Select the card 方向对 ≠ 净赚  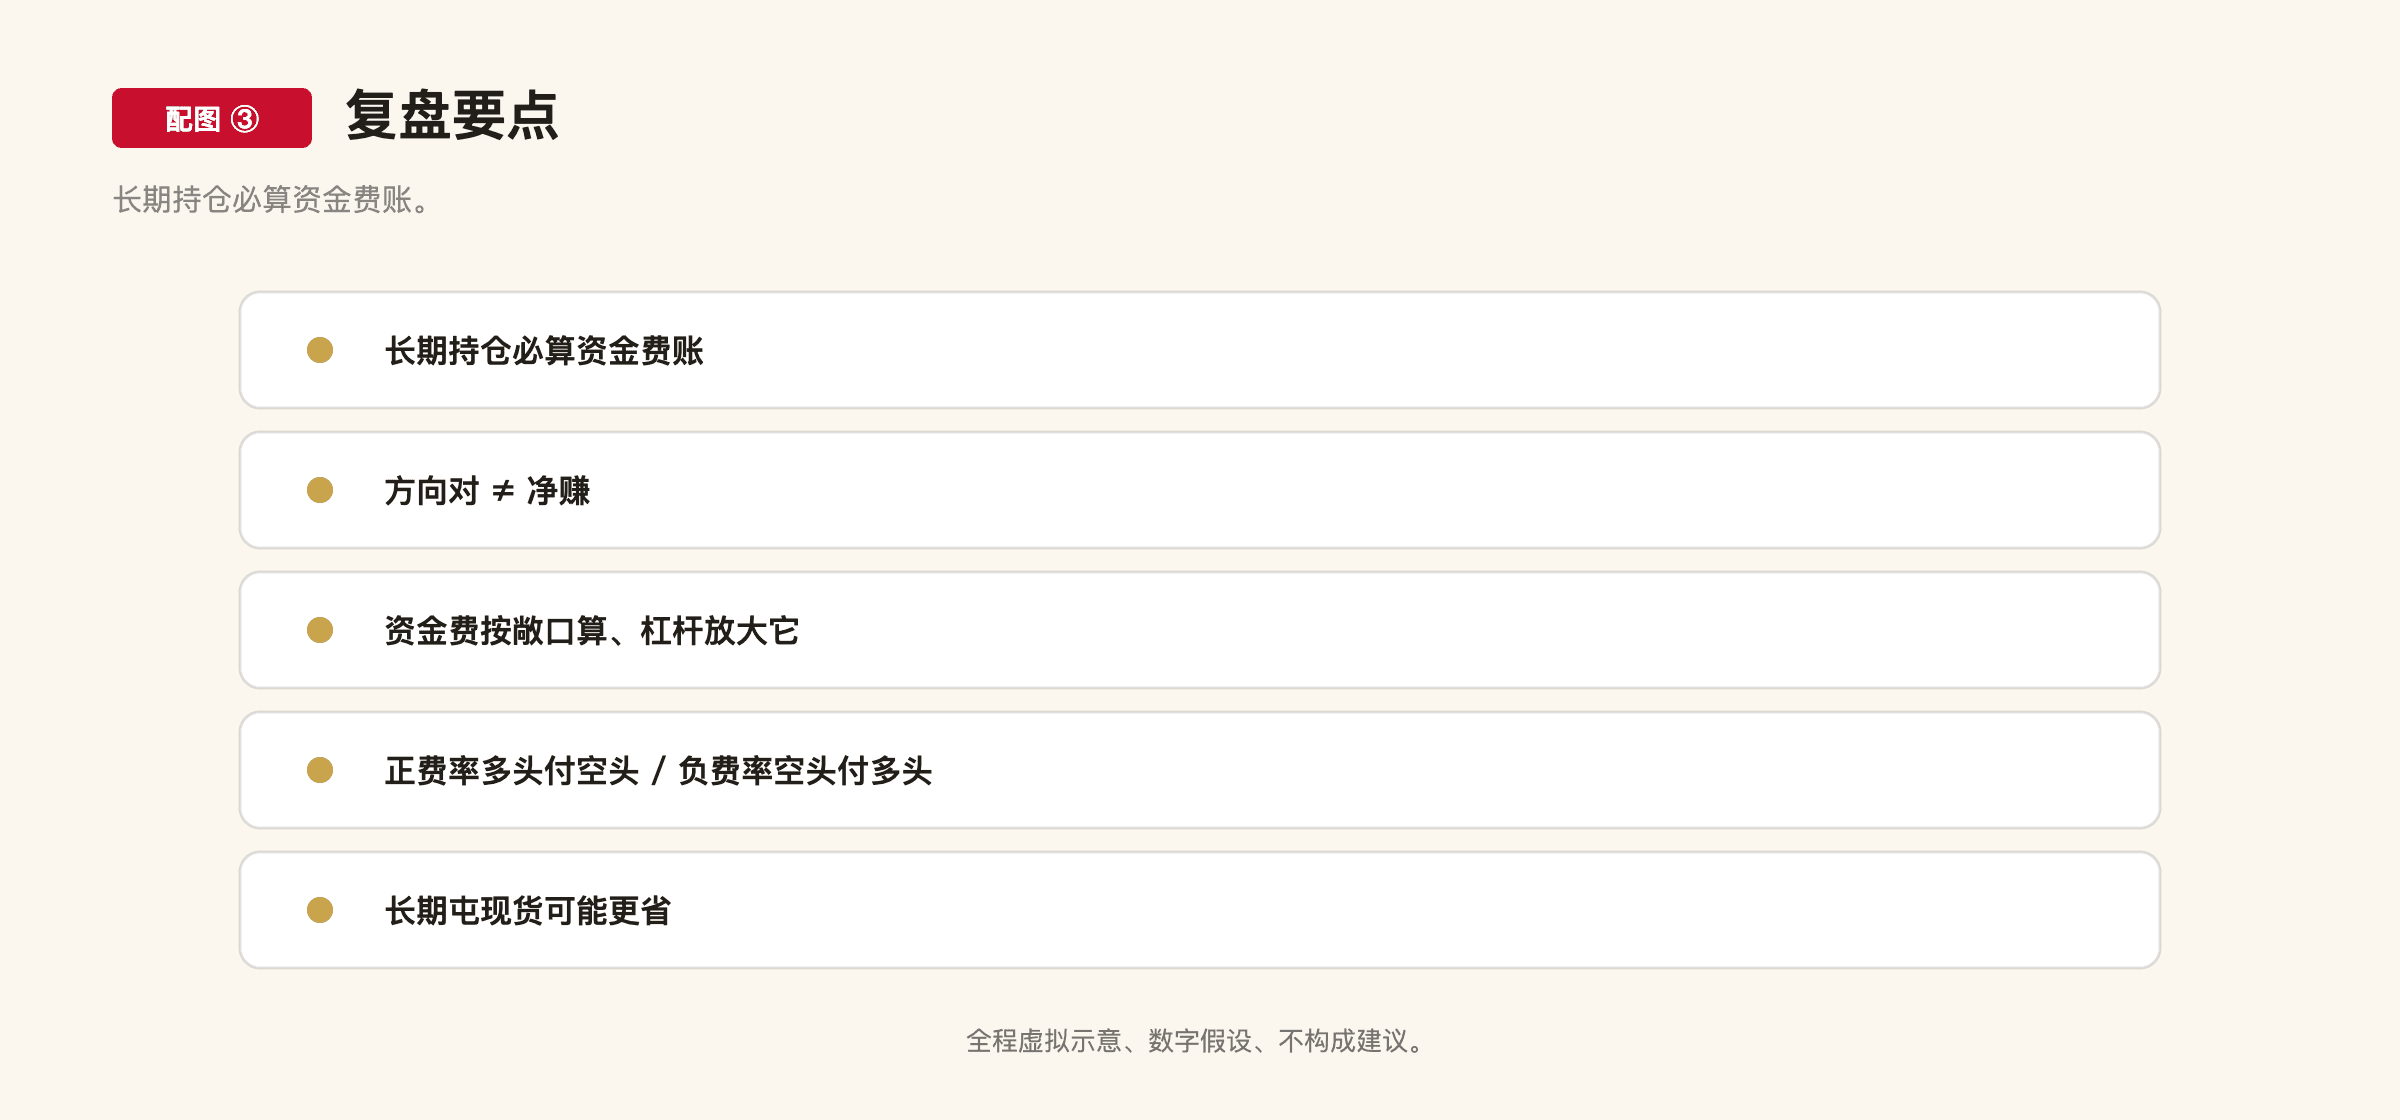1200,490
